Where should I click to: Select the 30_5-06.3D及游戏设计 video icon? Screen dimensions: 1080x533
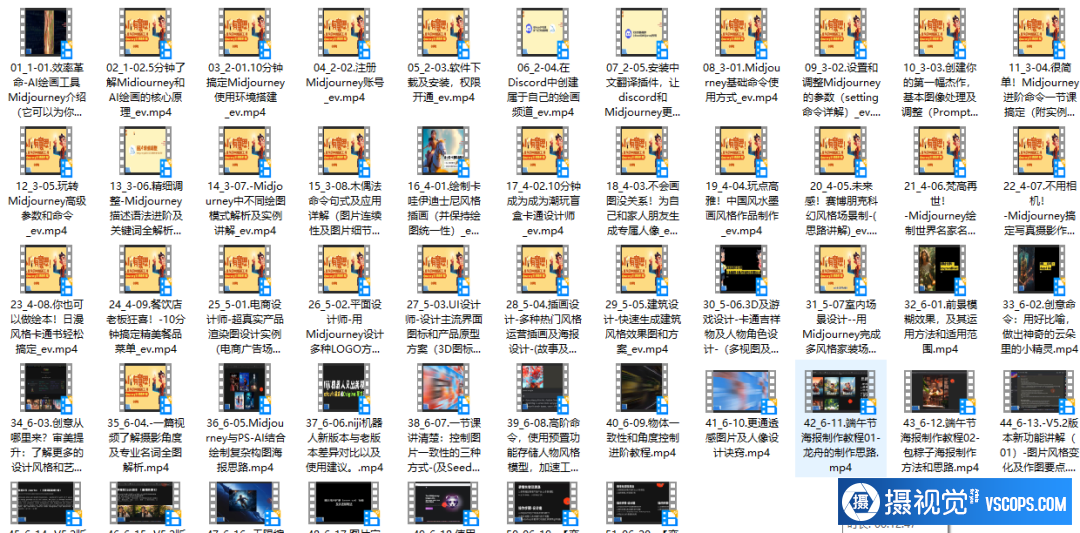click(x=742, y=269)
